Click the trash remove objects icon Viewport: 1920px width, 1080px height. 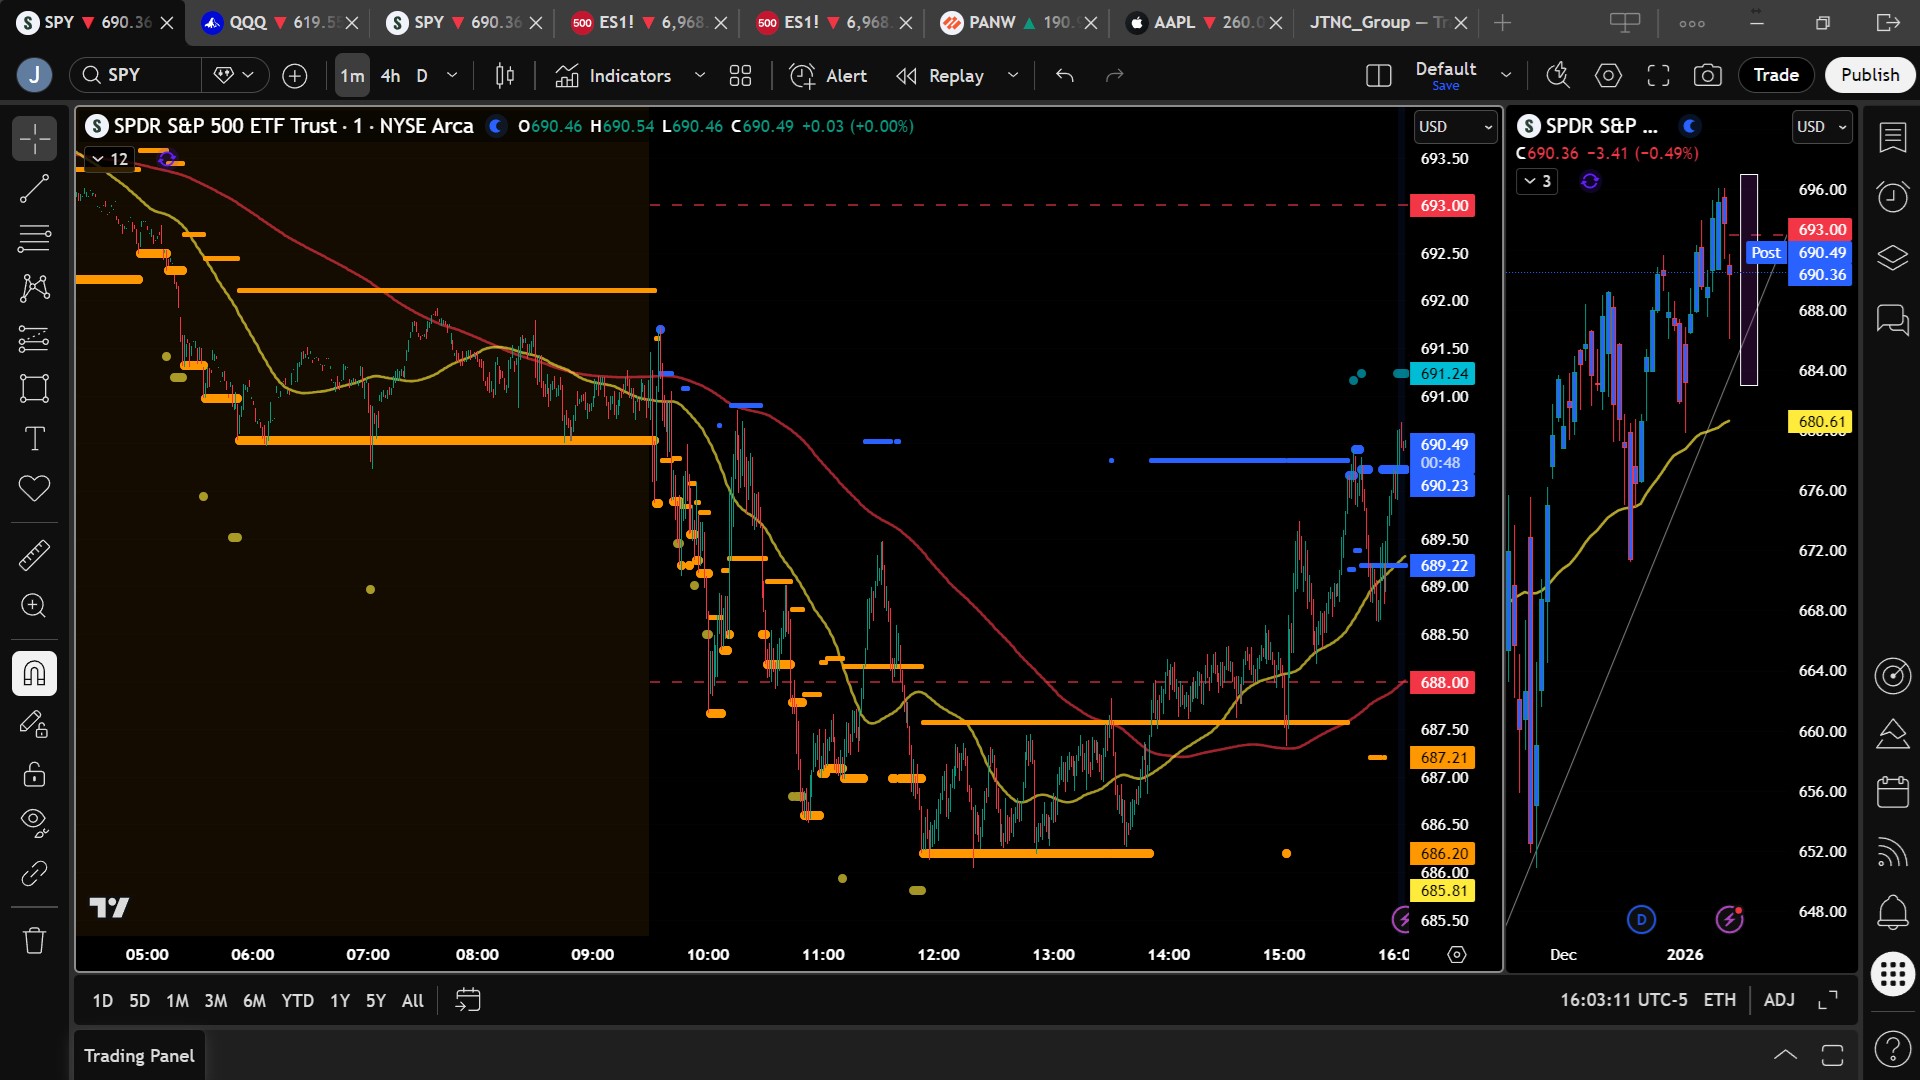(34, 940)
